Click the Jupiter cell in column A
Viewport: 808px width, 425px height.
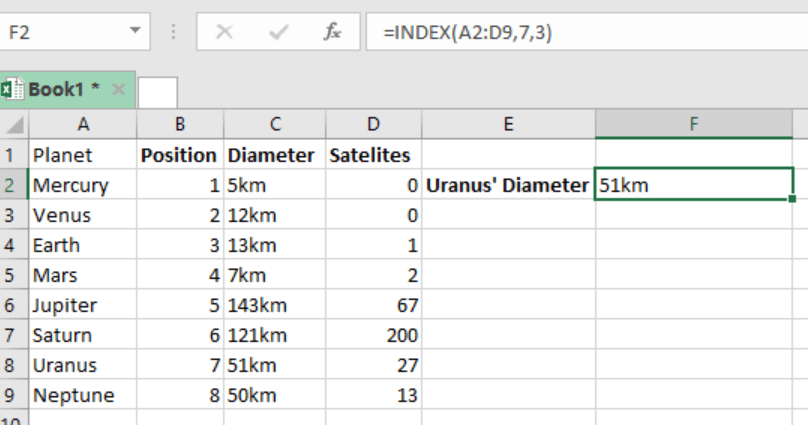tap(83, 305)
